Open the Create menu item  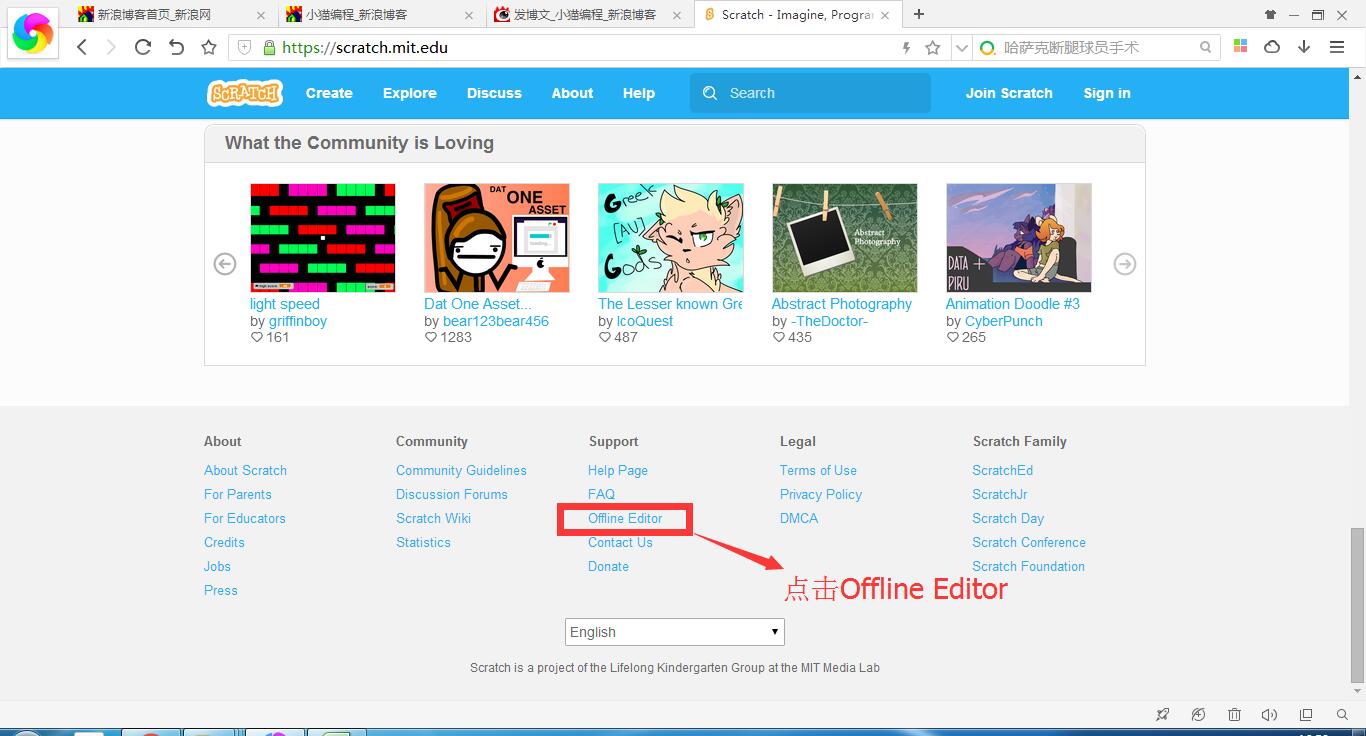[x=329, y=93]
